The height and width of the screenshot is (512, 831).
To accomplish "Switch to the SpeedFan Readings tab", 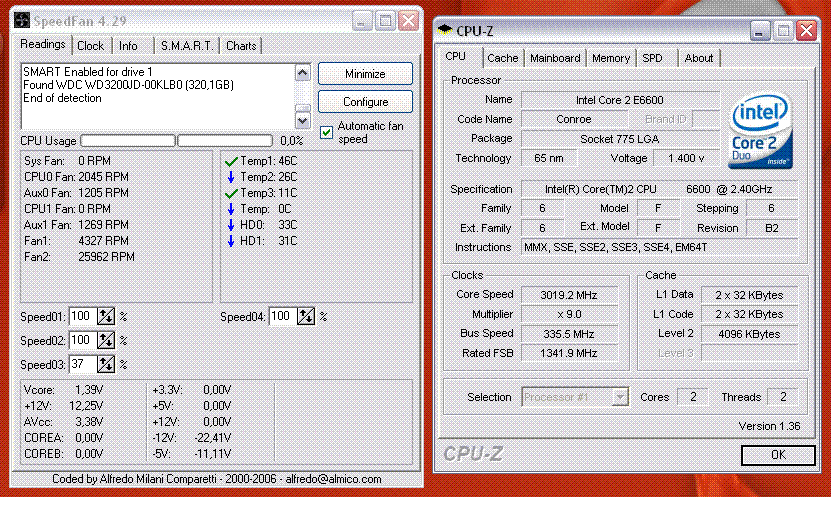I will click(x=42, y=45).
